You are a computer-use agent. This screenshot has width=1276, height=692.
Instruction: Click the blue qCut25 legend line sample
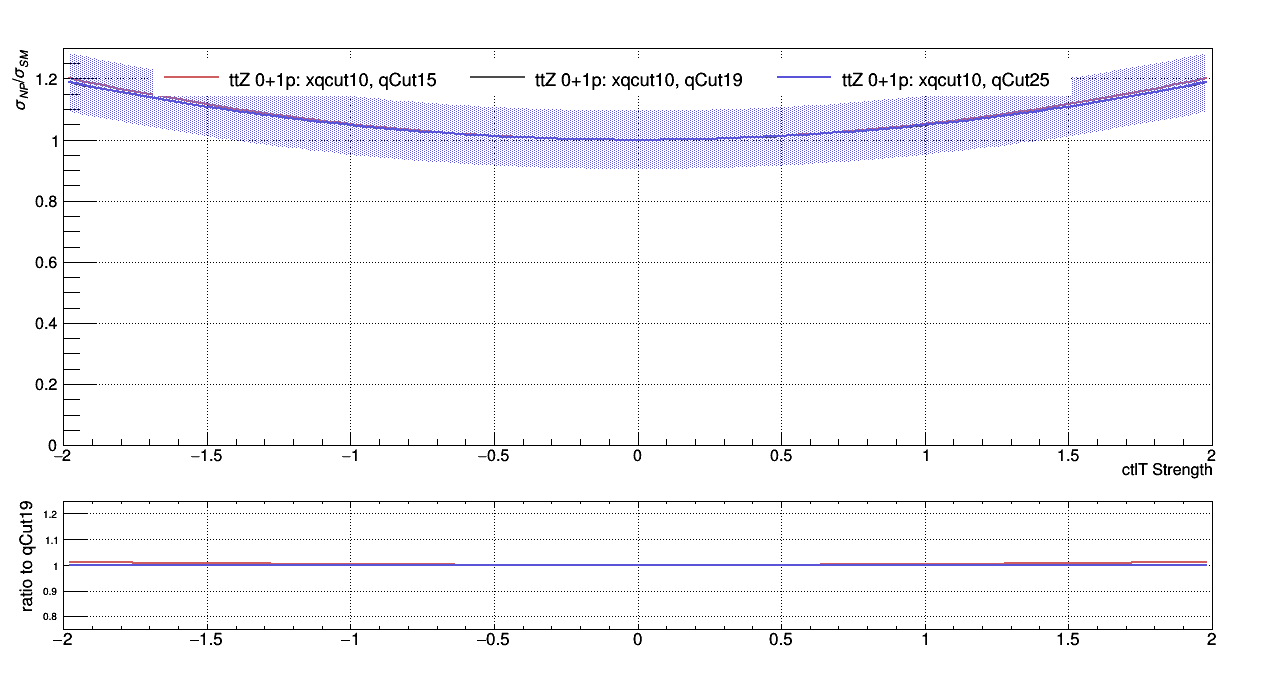pos(803,77)
